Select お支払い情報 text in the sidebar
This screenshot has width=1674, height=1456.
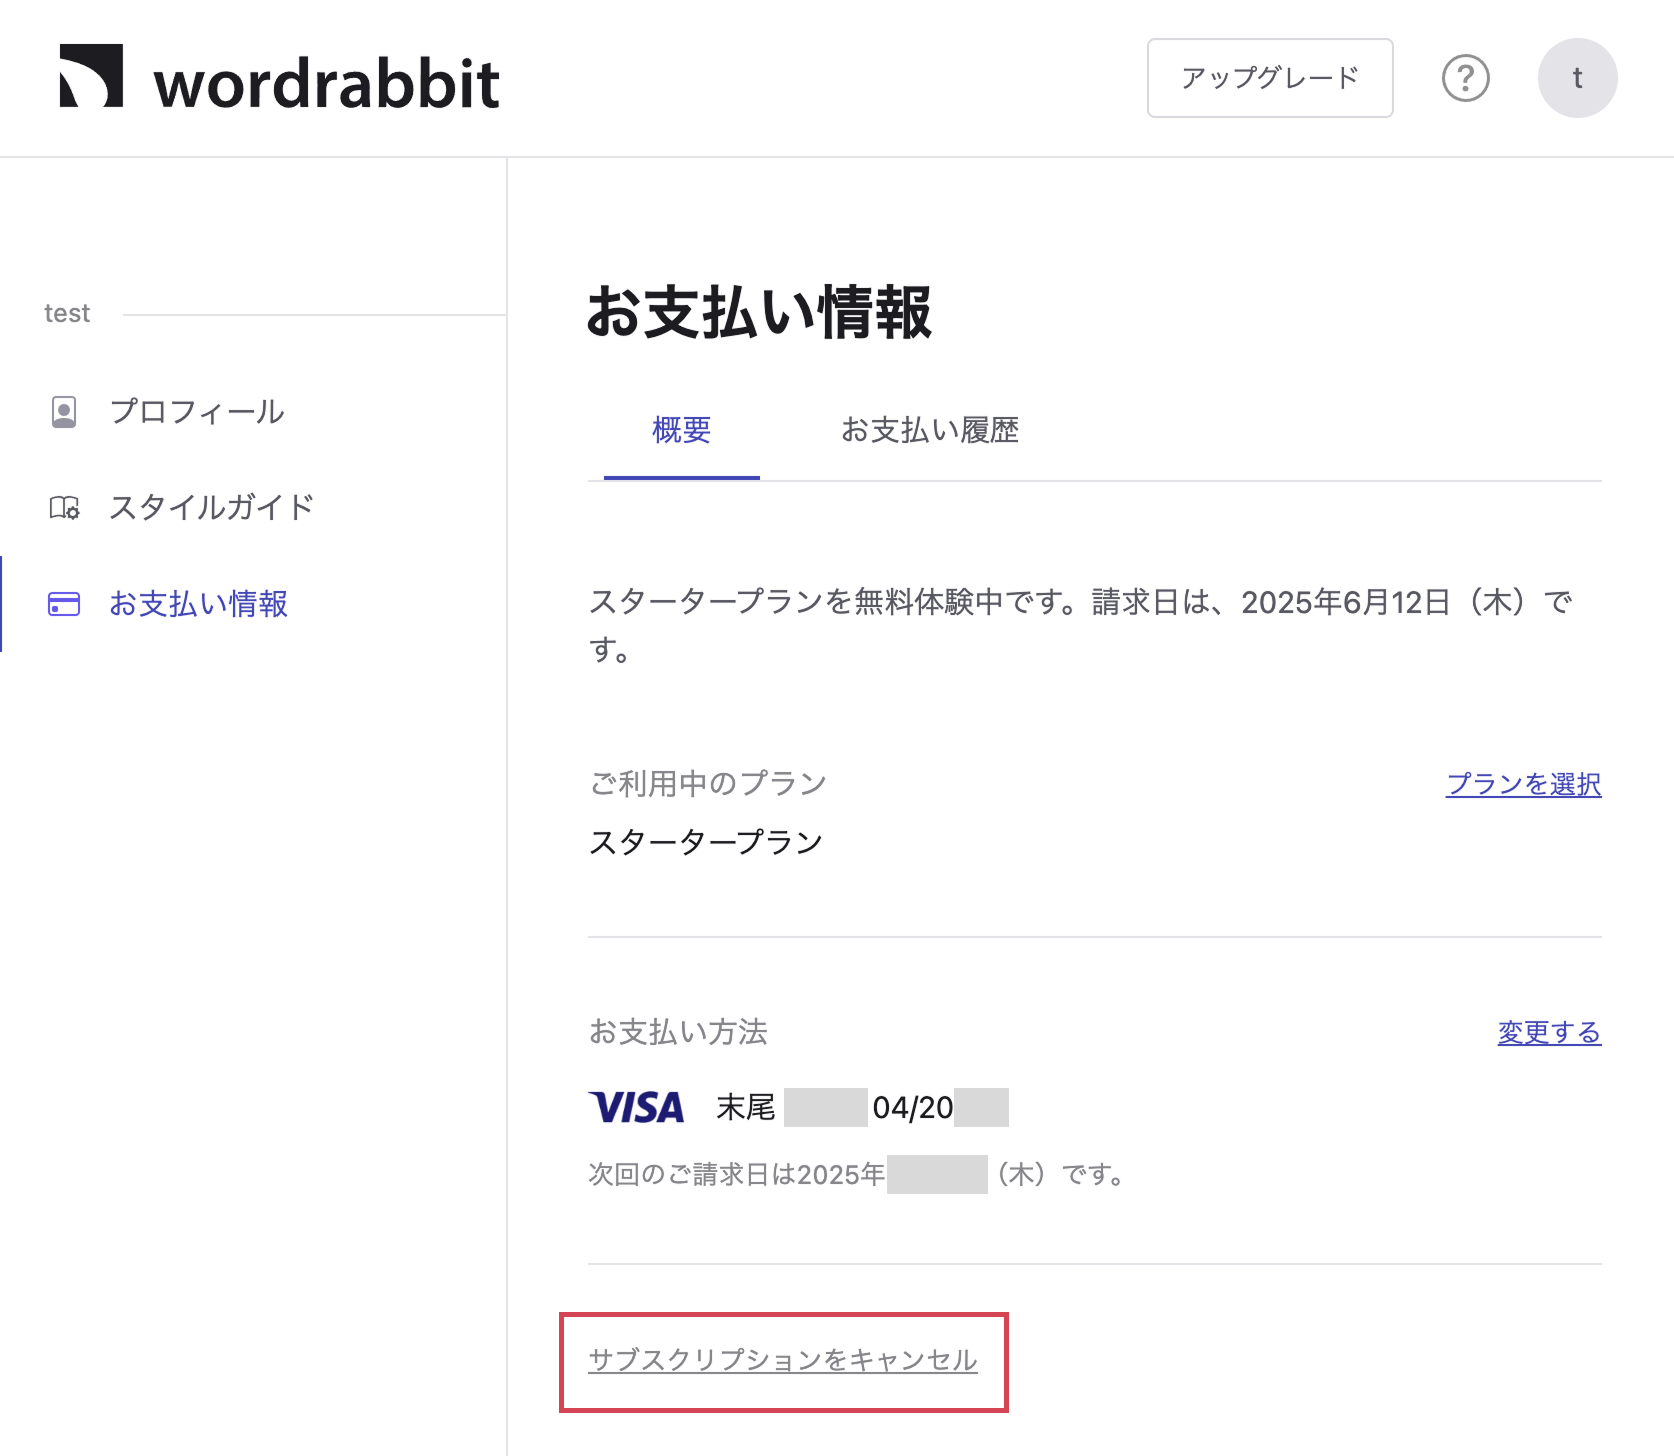[x=198, y=604]
